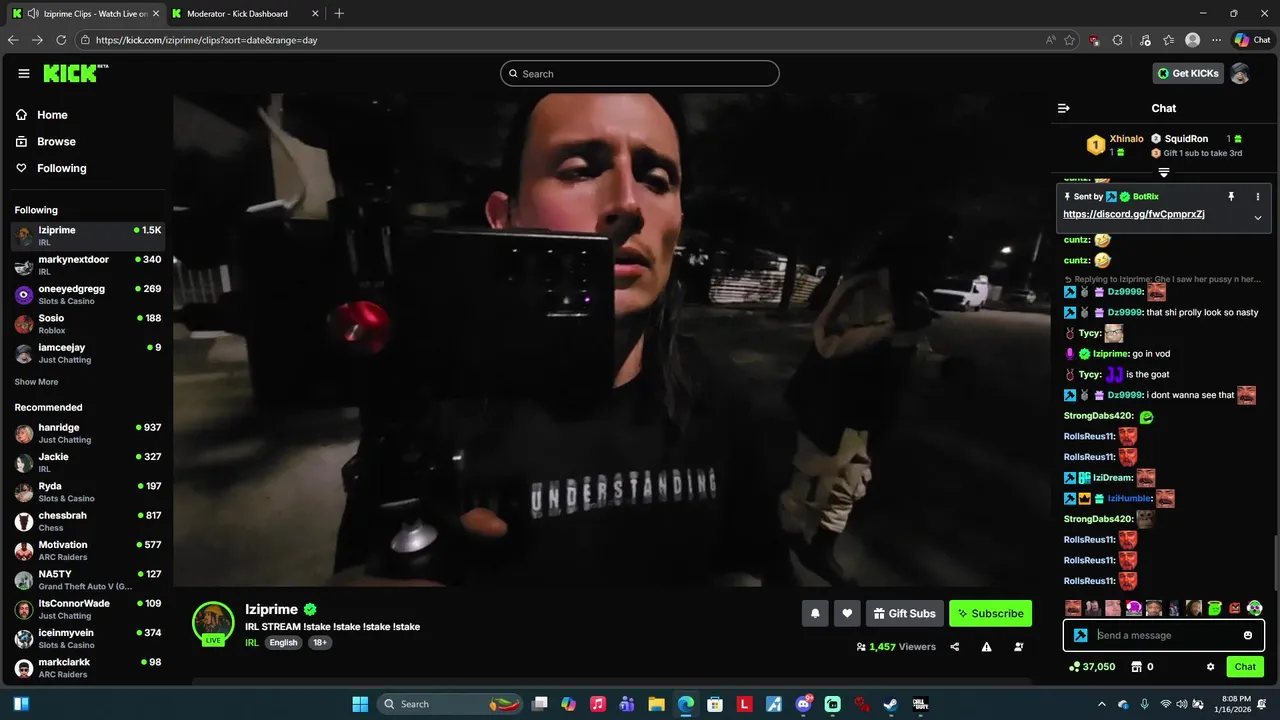1280x720 pixels.
Task: Click the green Subscribe button
Action: (x=990, y=613)
